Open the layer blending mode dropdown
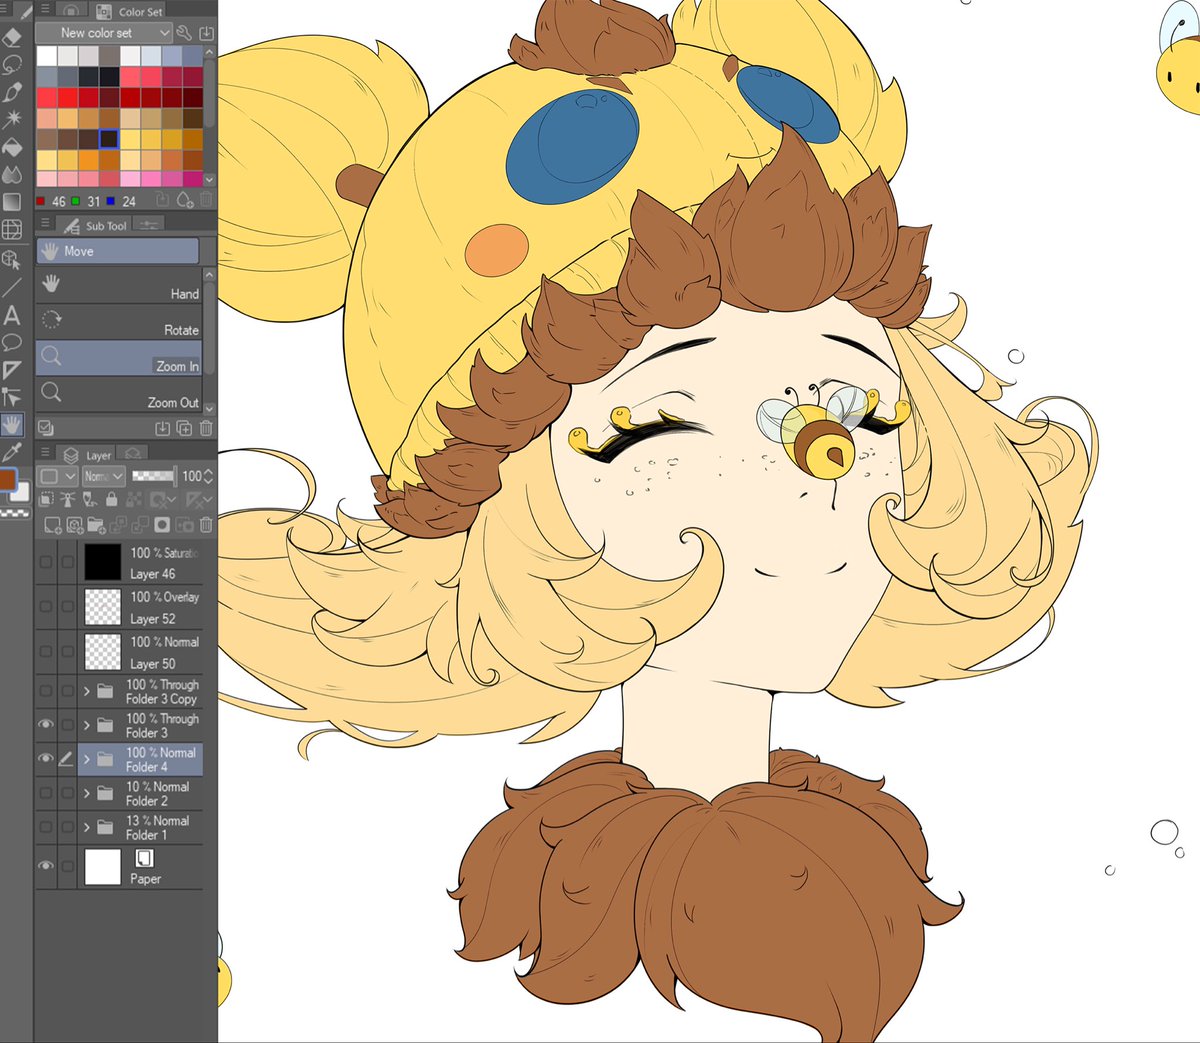This screenshot has height=1043, width=1200. tap(103, 476)
